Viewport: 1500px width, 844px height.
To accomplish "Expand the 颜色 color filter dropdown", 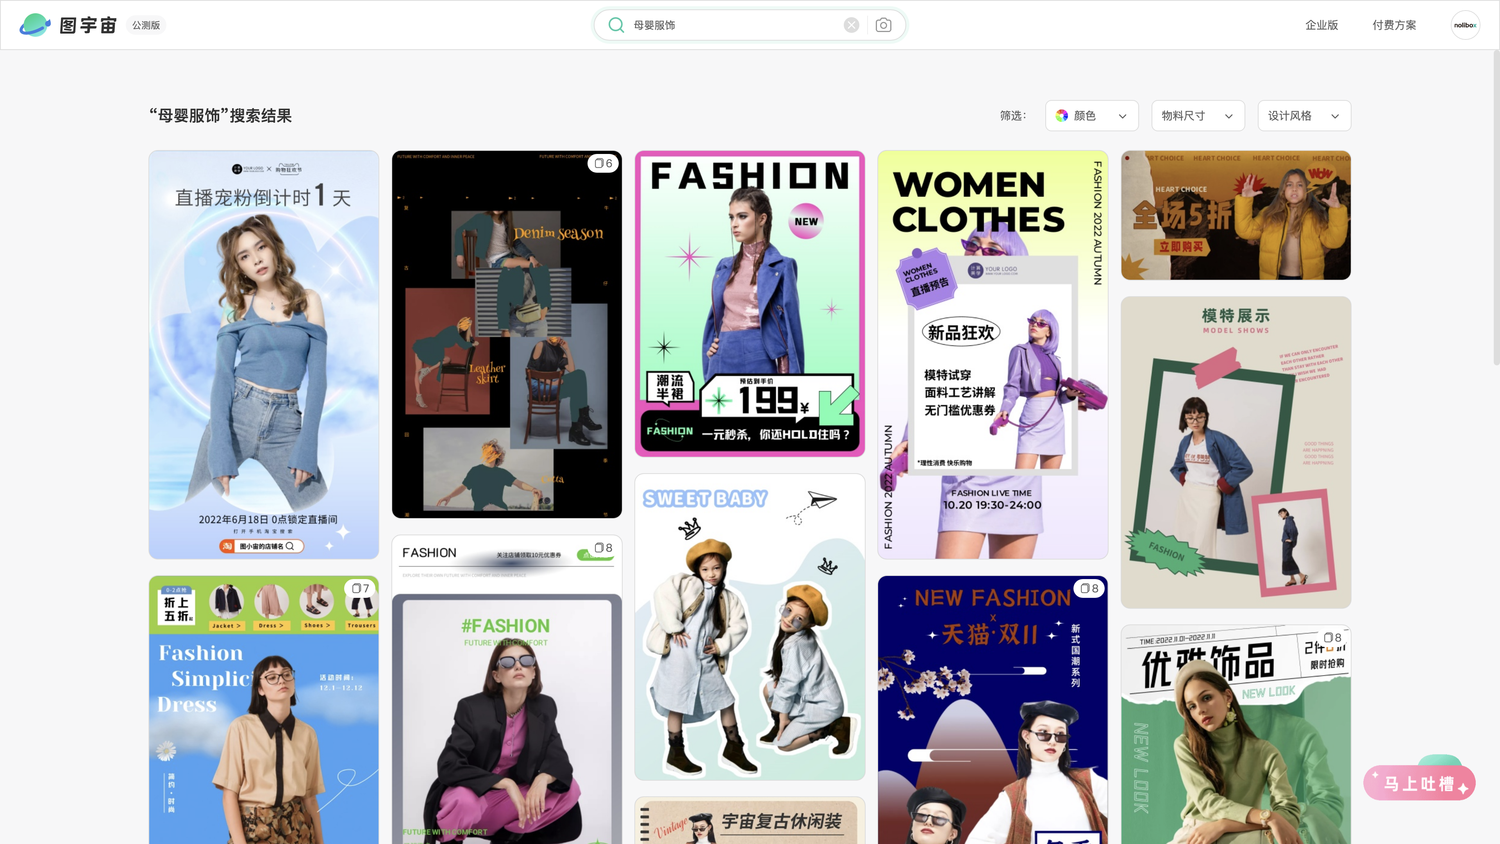I will pos(1092,116).
